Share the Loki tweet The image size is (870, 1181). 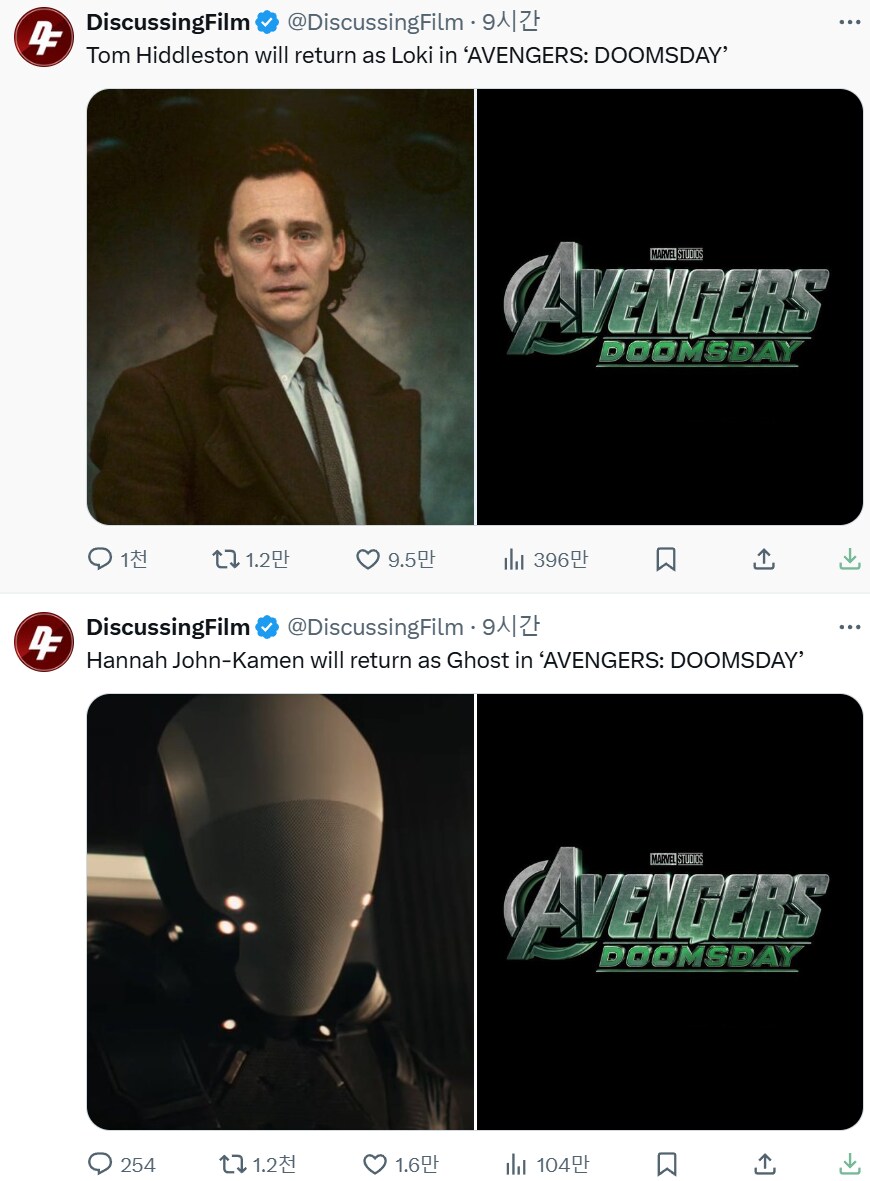(764, 559)
